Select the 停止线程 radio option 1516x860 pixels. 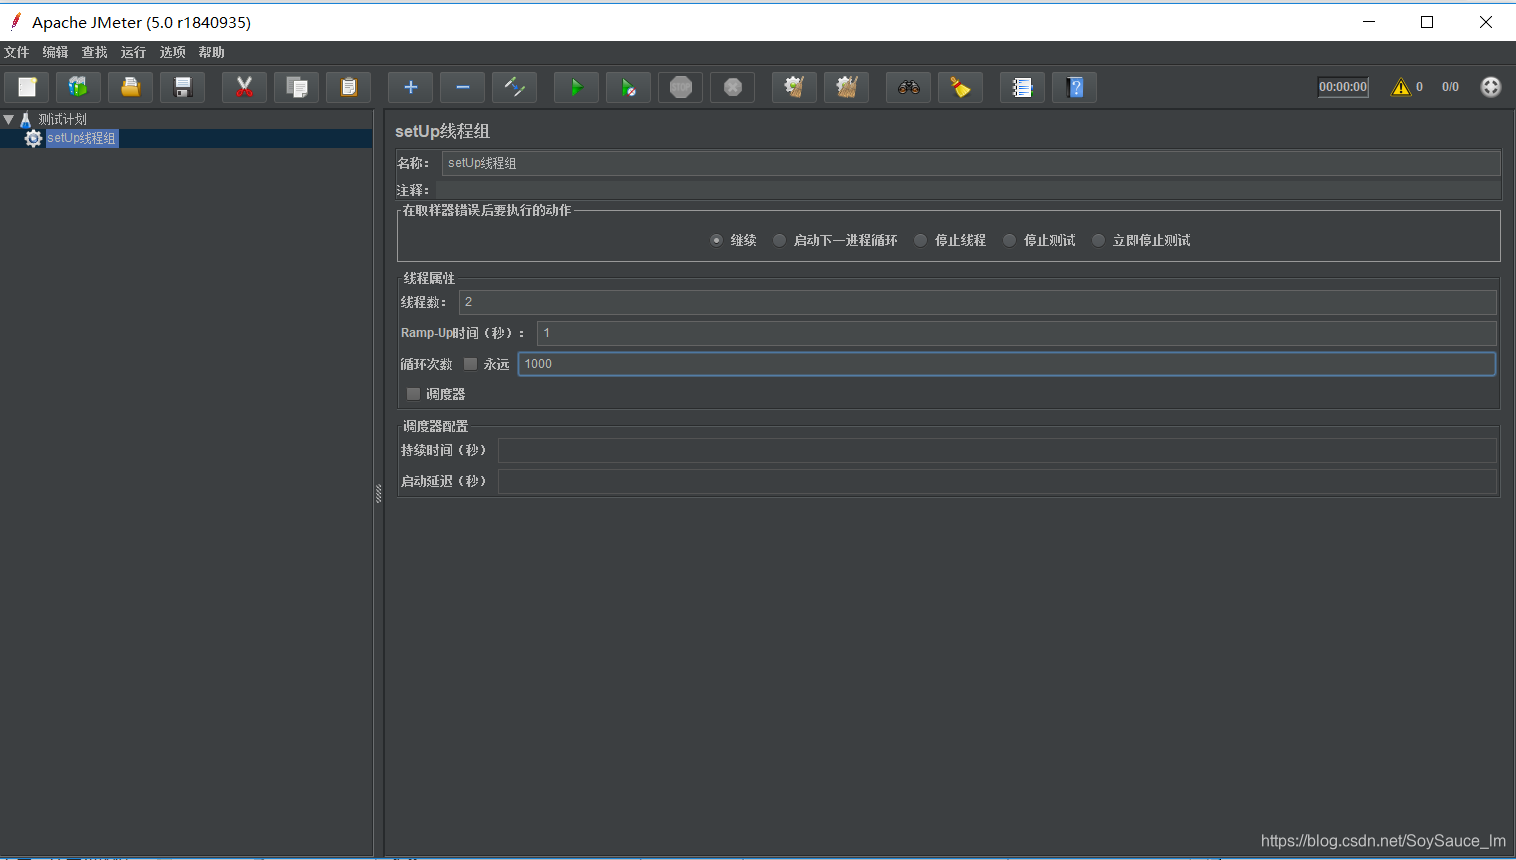coord(920,240)
